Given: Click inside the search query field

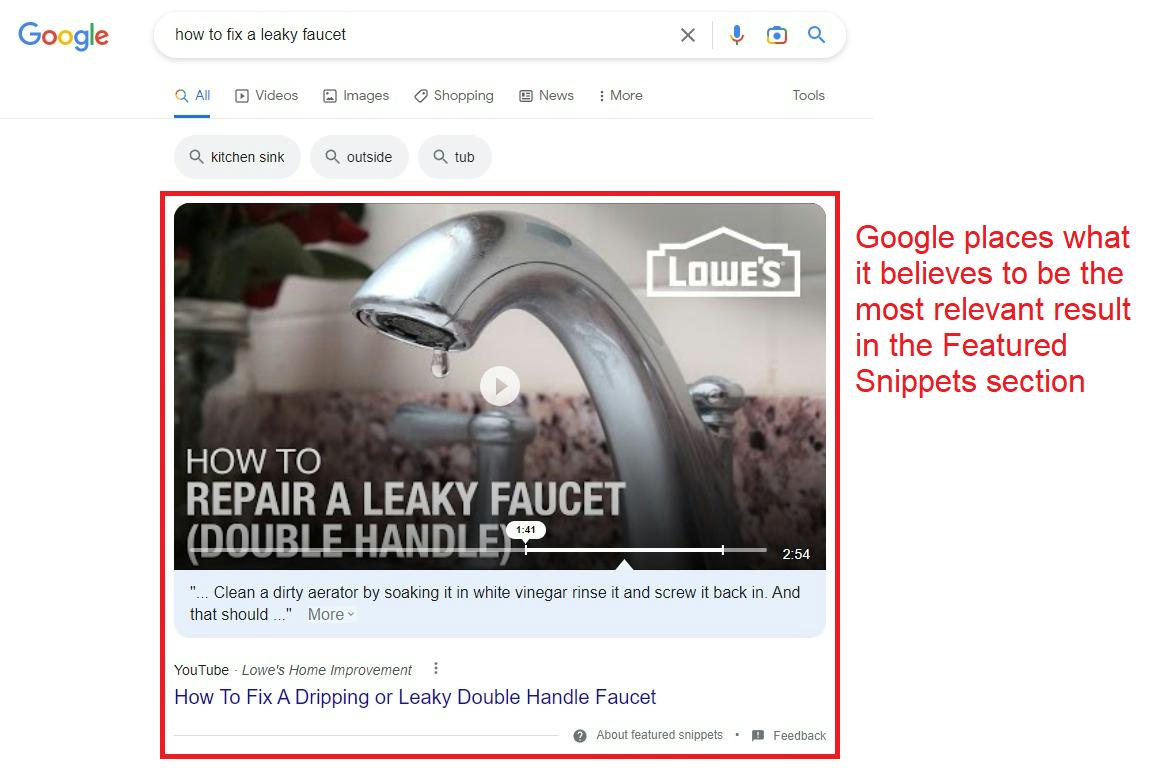Looking at the screenshot, I should [x=416, y=35].
